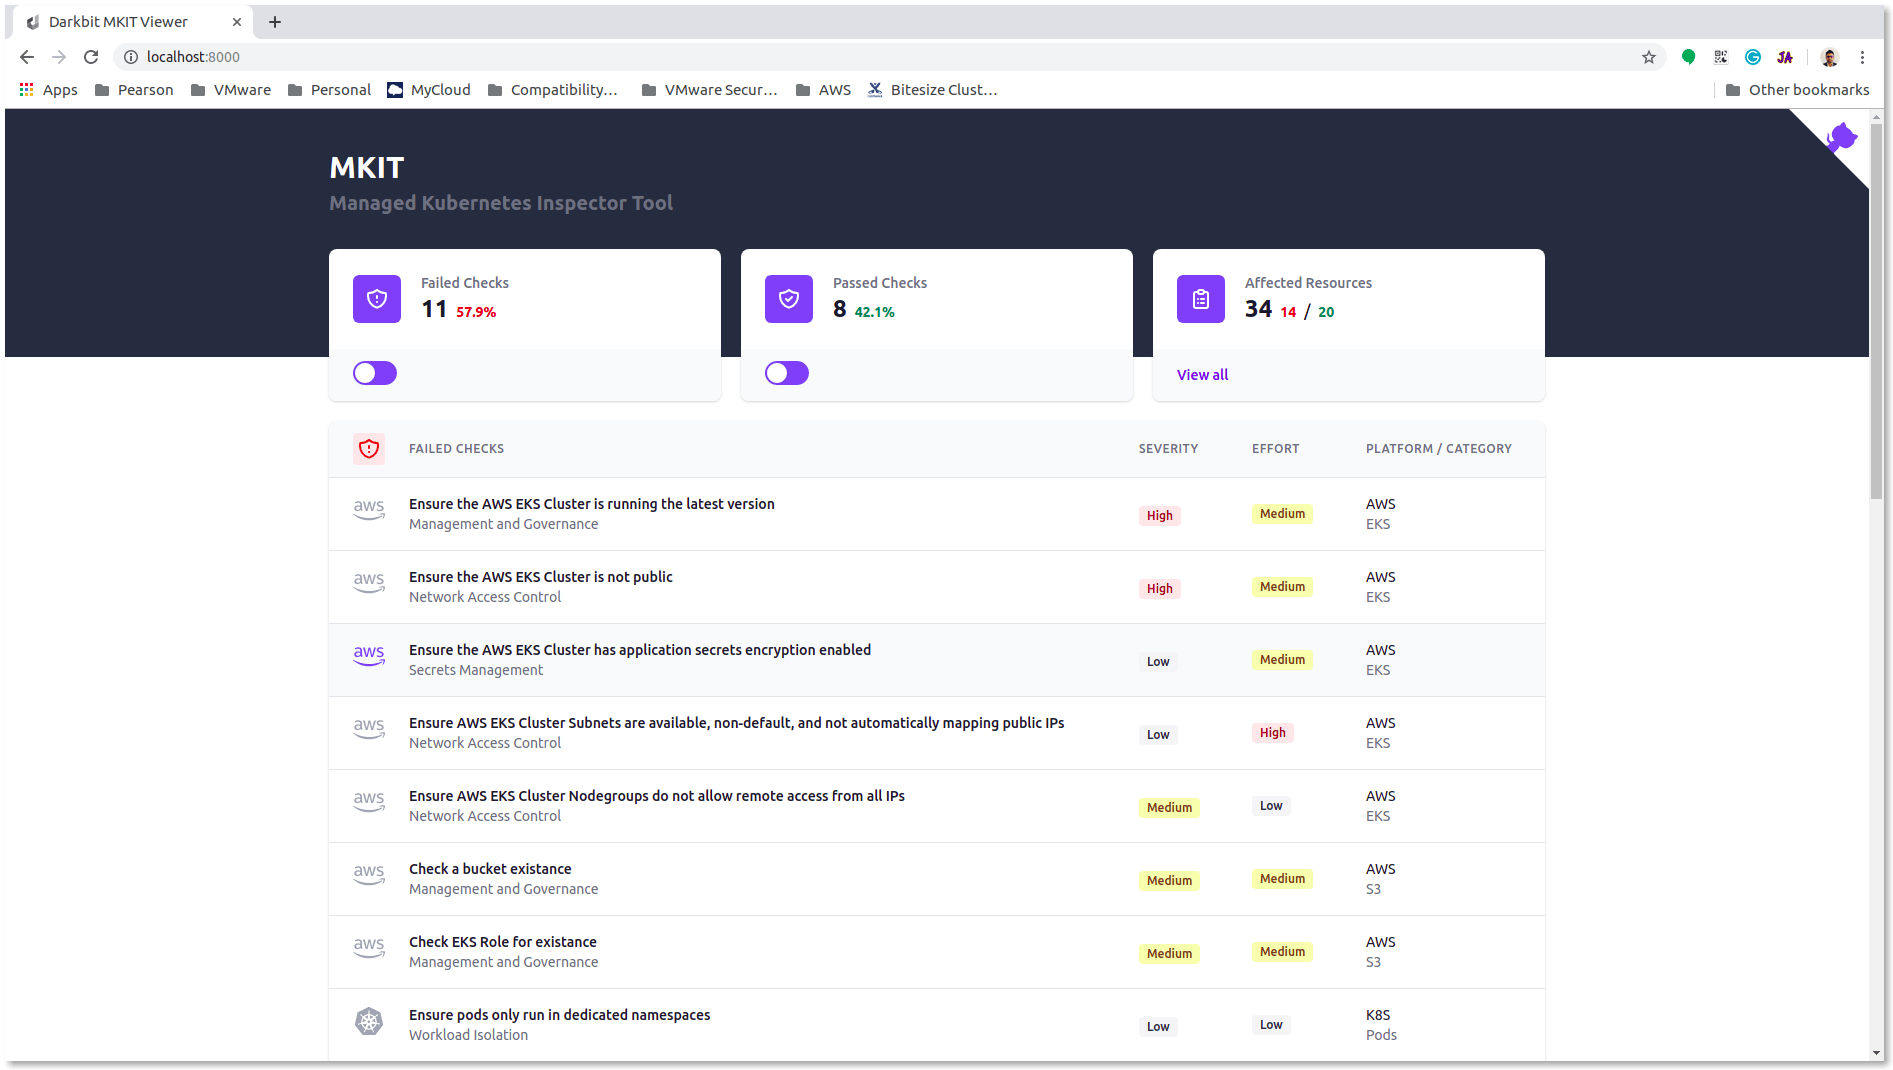Open the Personal bookmarks folder
The height and width of the screenshot is (1070, 1893).
pos(329,90)
